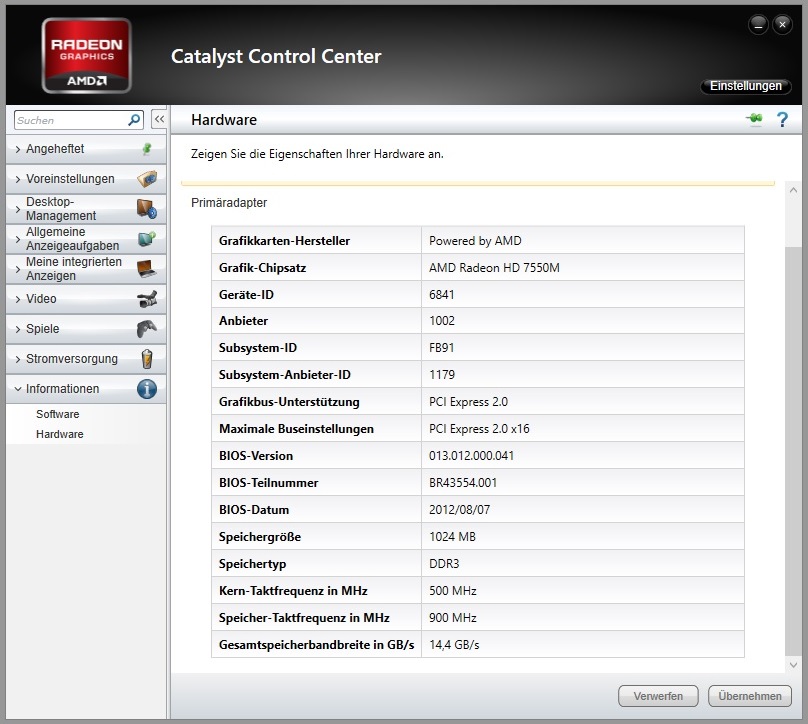Click the Allgemeine Anzeigeaufgaben monitor icon
The image size is (808, 724).
[x=147, y=239]
